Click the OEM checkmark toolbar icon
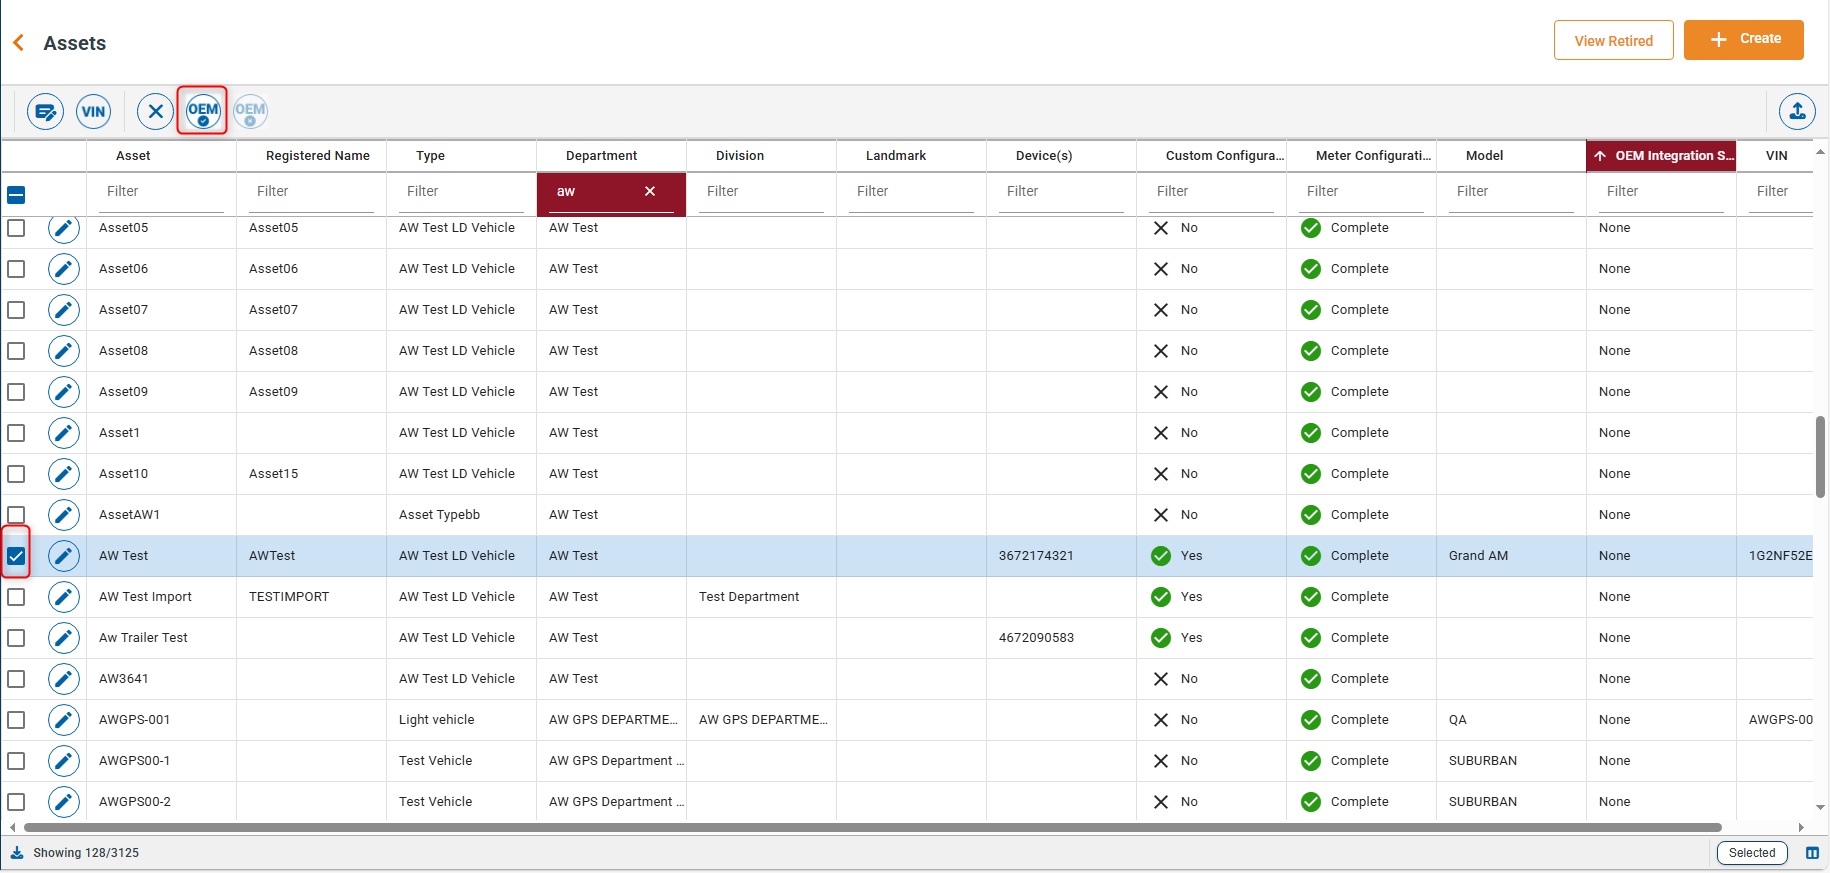The height and width of the screenshot is (873, 1830). pos(203,111)
